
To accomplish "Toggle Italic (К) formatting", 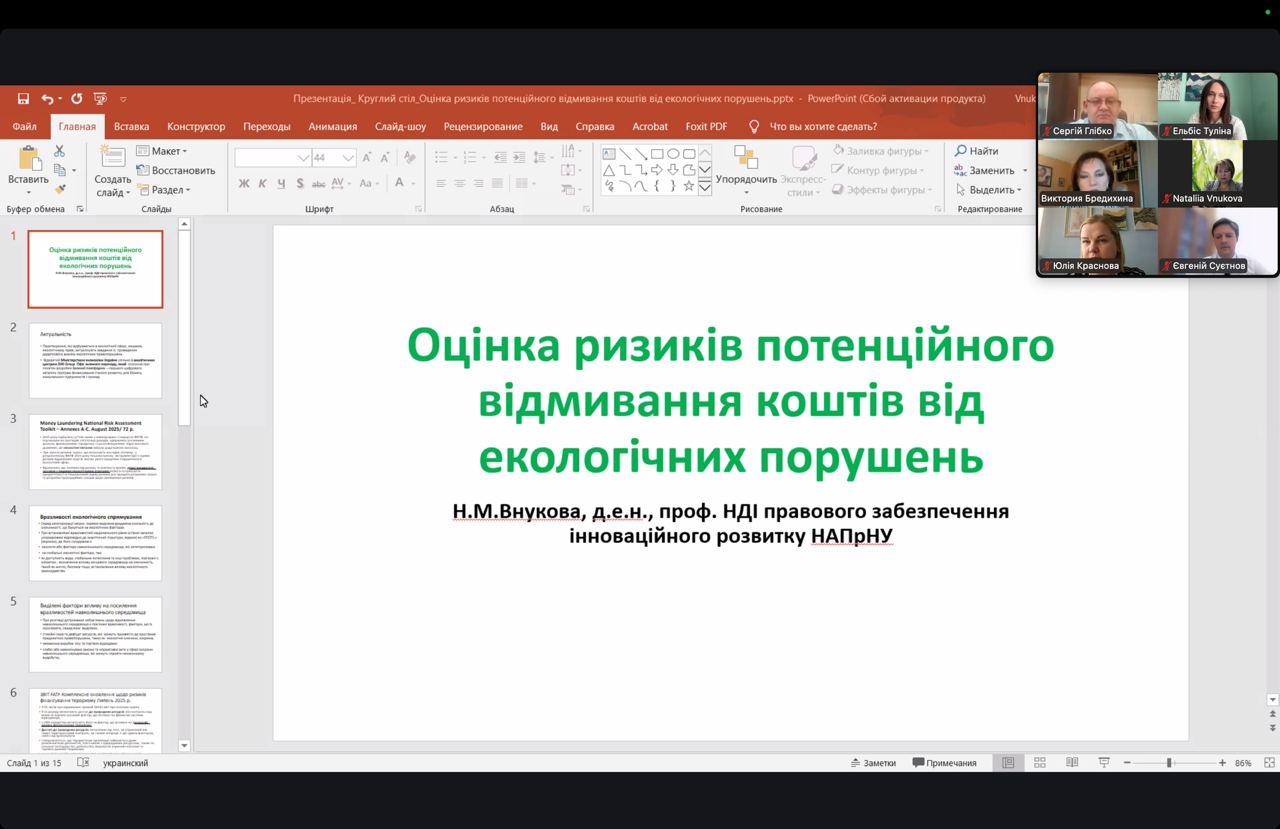I will click(263, 184).
